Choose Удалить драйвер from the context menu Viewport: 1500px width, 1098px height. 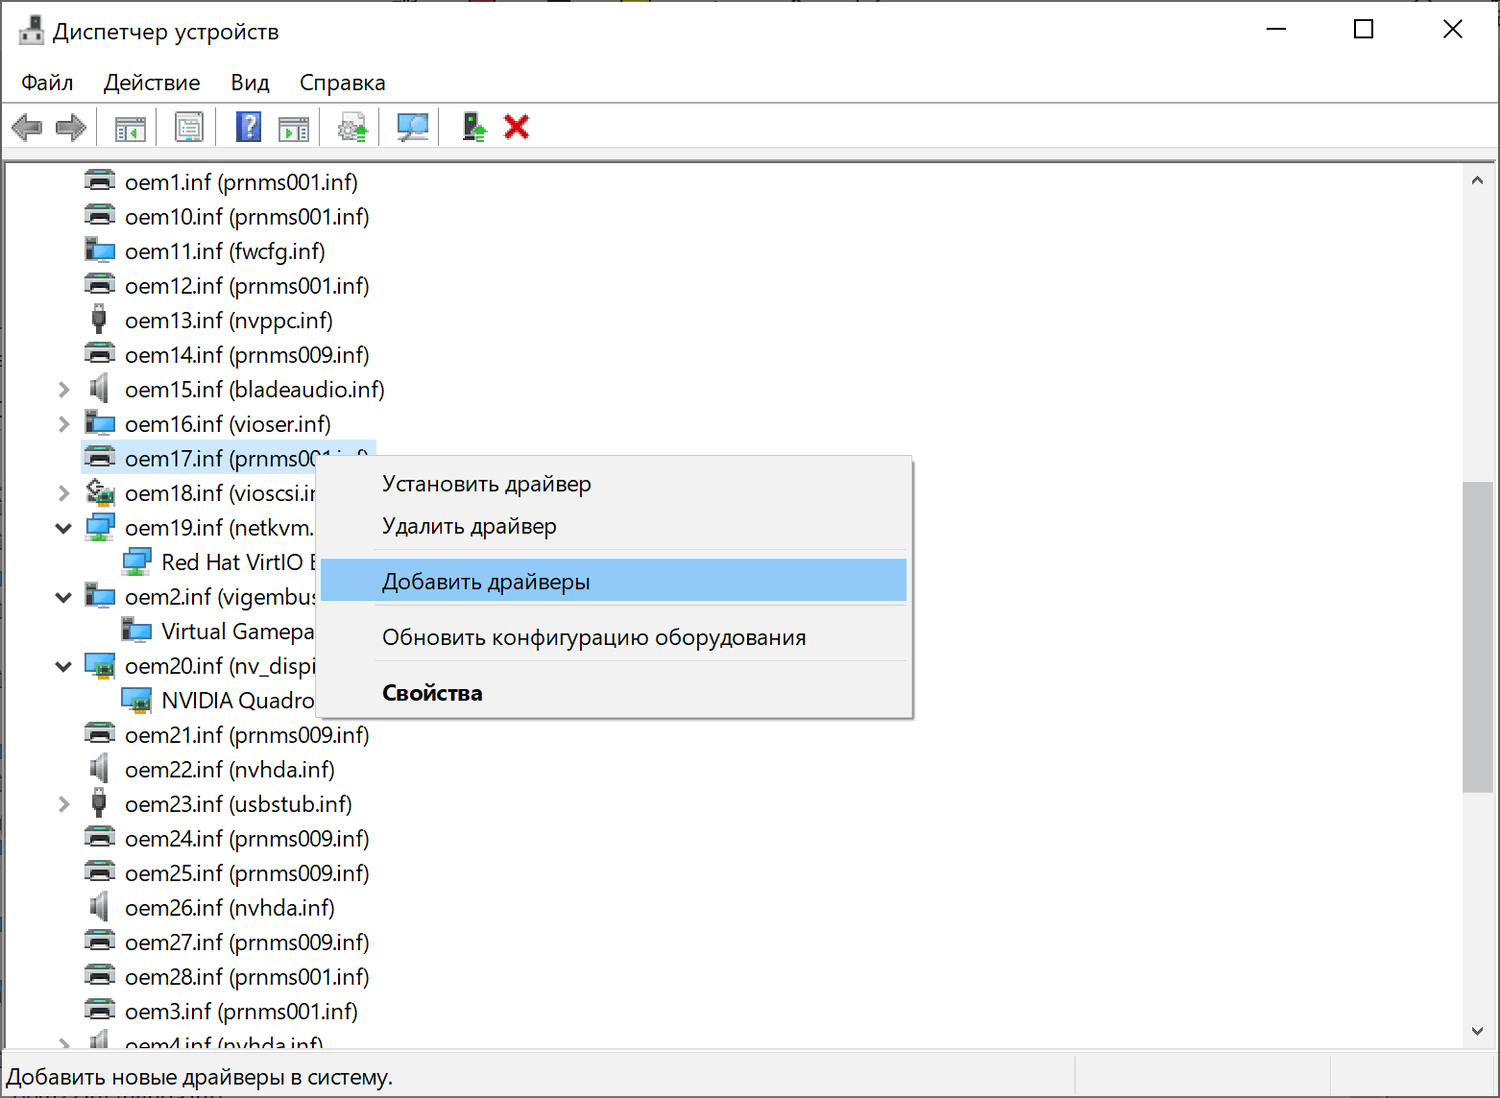pos(614,526)
